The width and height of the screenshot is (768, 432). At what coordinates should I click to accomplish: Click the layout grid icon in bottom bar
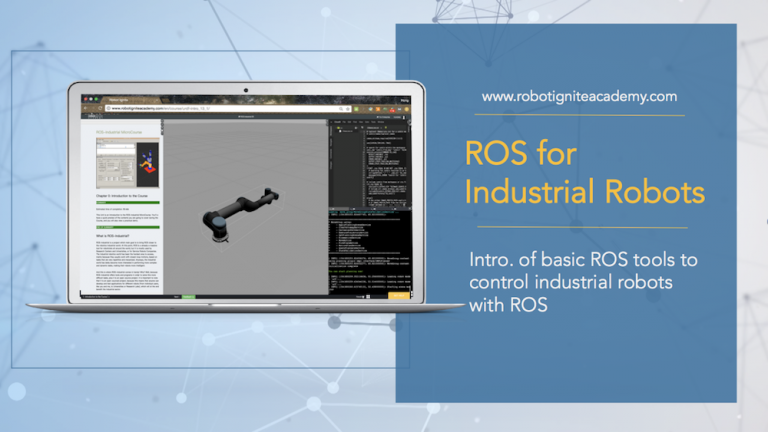[368, 297]
